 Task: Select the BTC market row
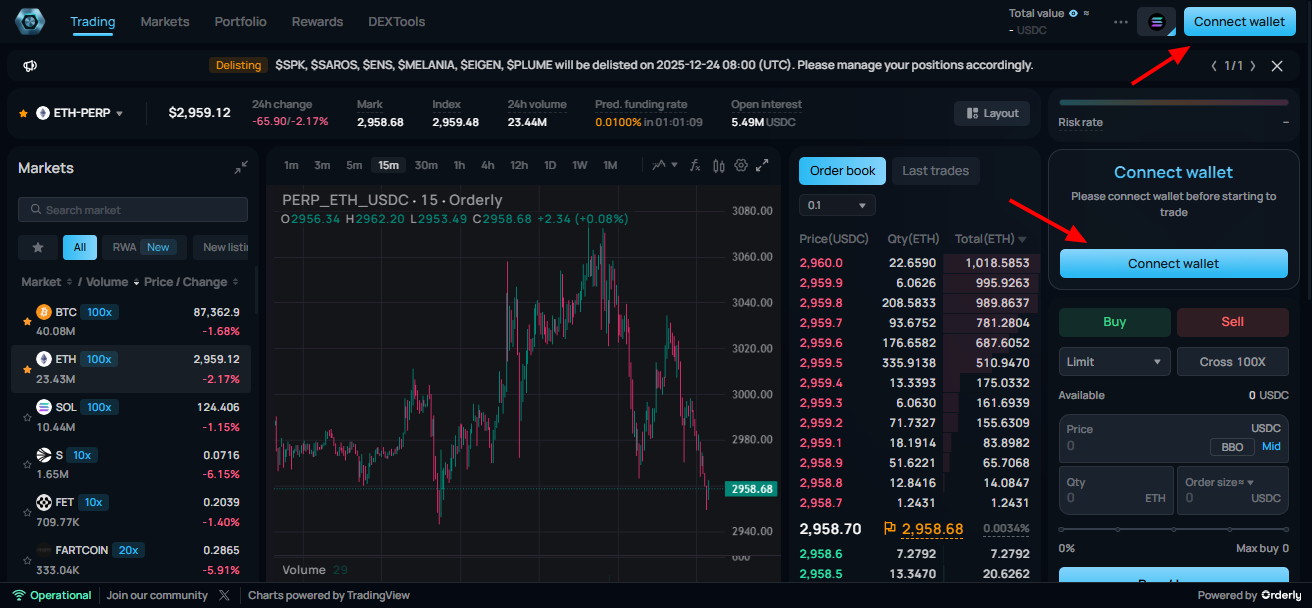[x=131, y=322]
